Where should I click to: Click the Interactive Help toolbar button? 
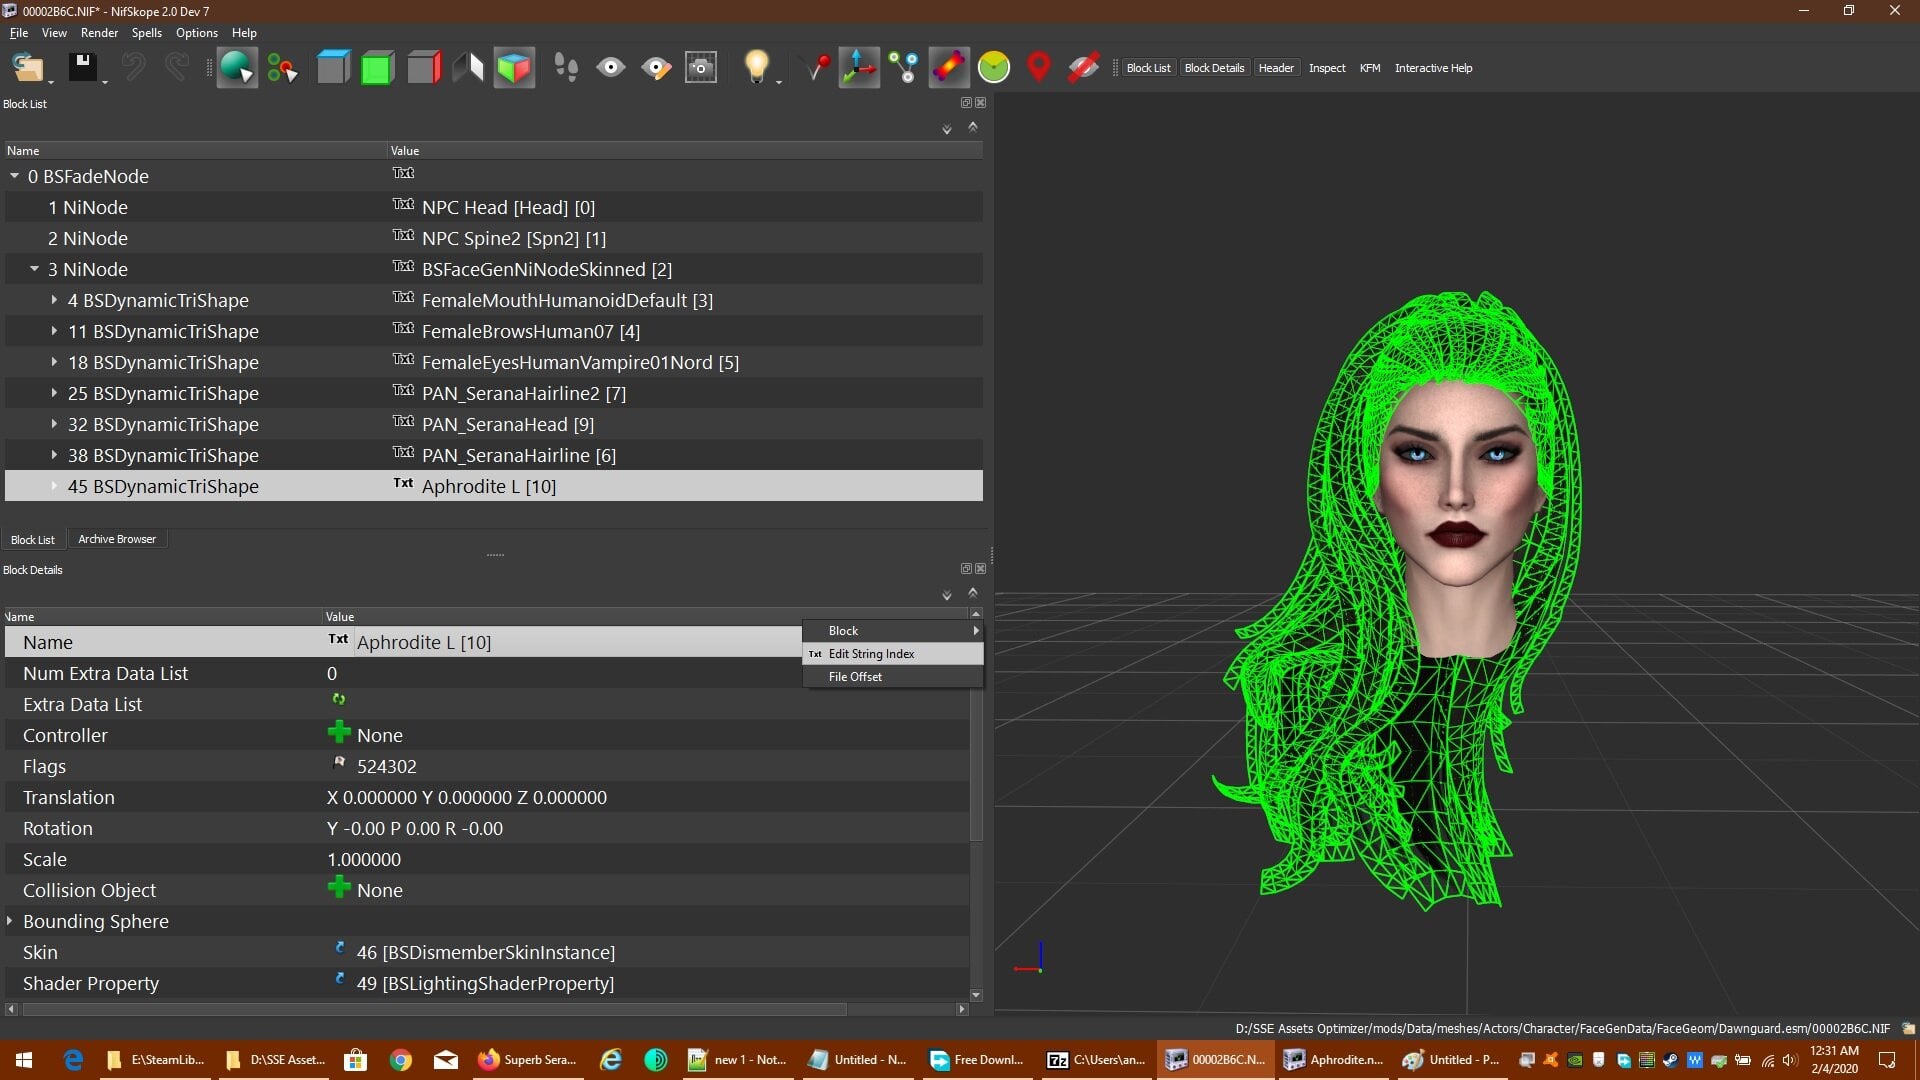point(1433,68)
